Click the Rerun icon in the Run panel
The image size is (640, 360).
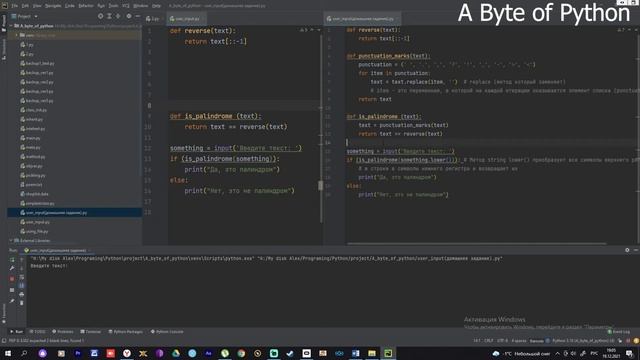(12, 260)
